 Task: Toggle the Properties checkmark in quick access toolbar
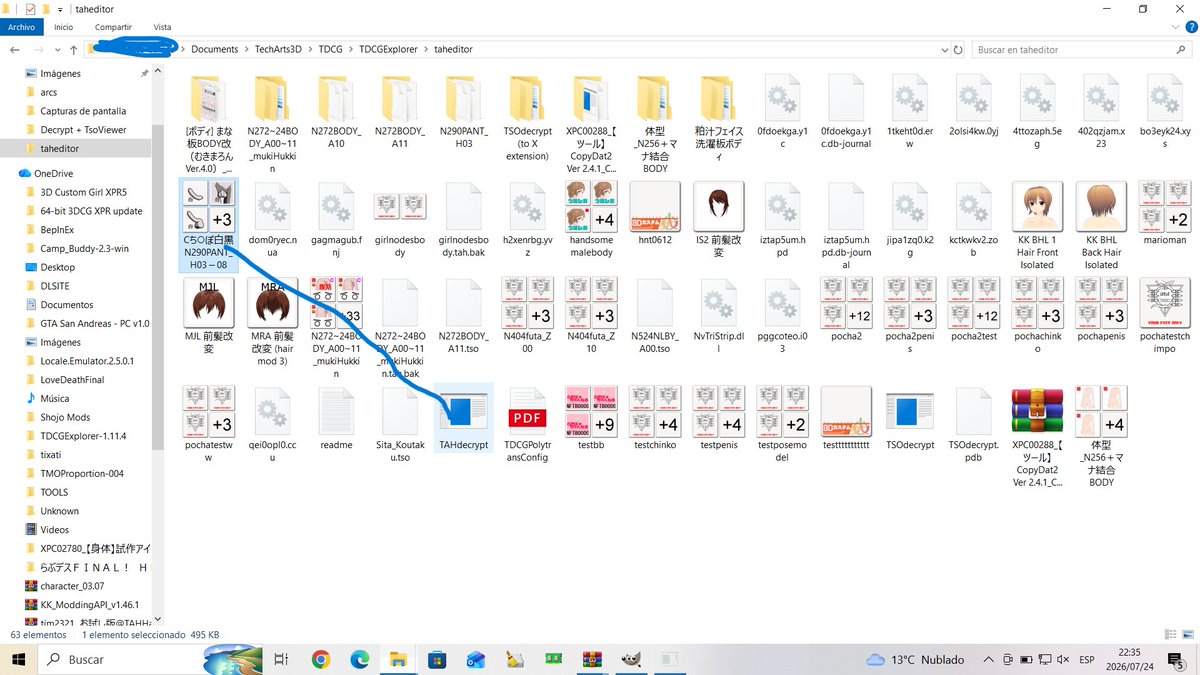[x=30, y=9]
